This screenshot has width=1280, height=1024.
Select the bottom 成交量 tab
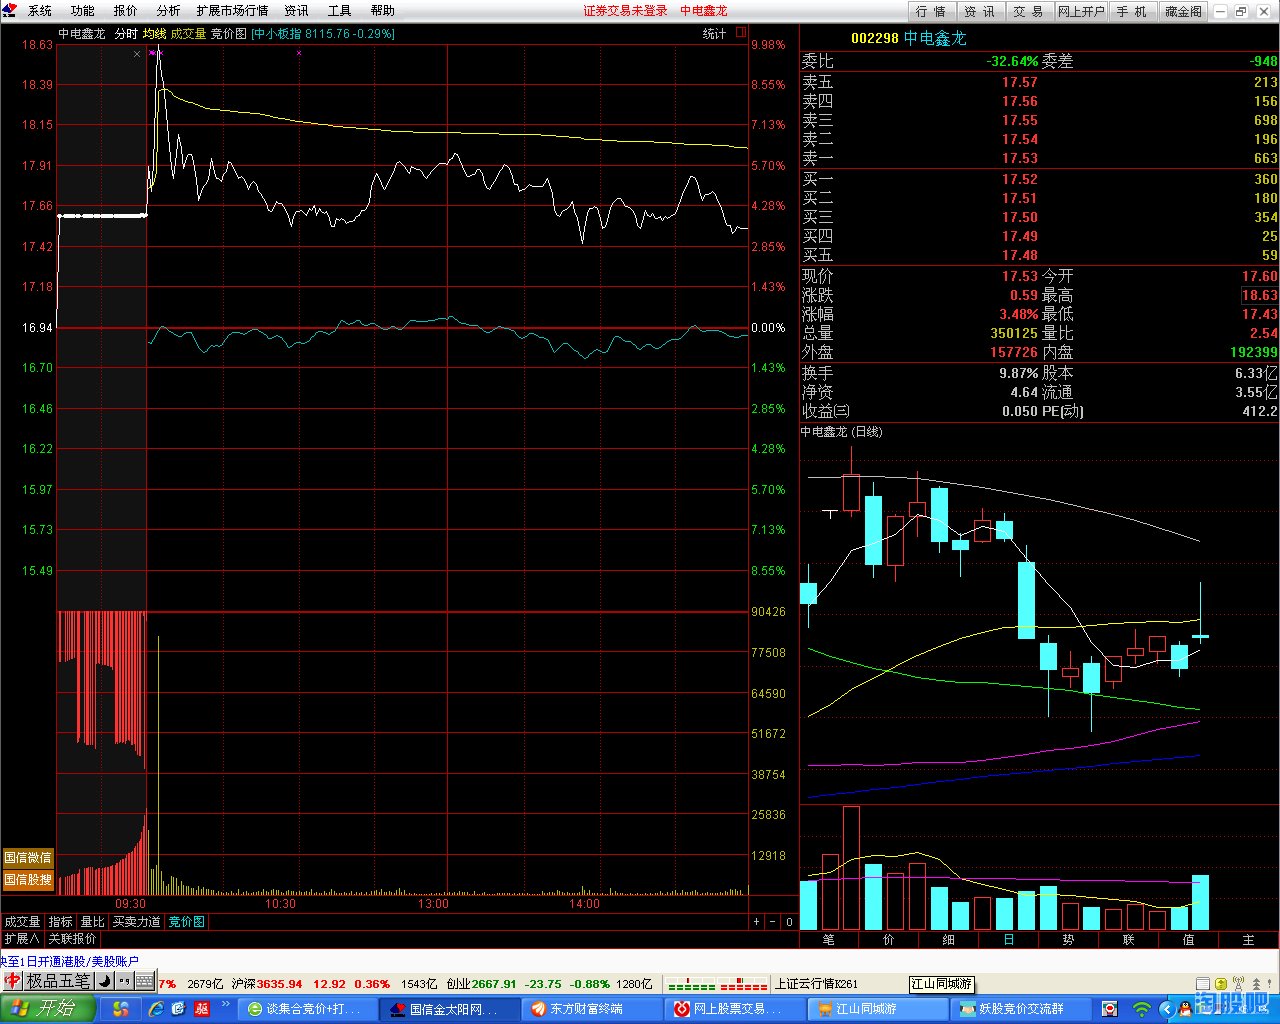22,922
